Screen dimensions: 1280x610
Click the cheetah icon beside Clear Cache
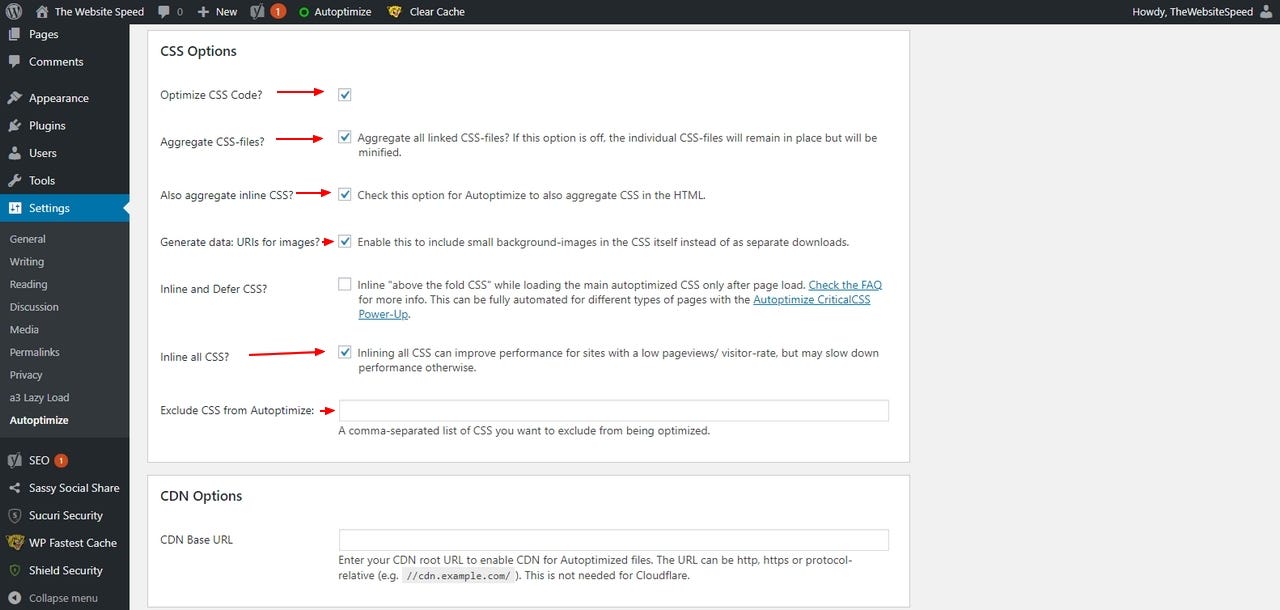395,12
